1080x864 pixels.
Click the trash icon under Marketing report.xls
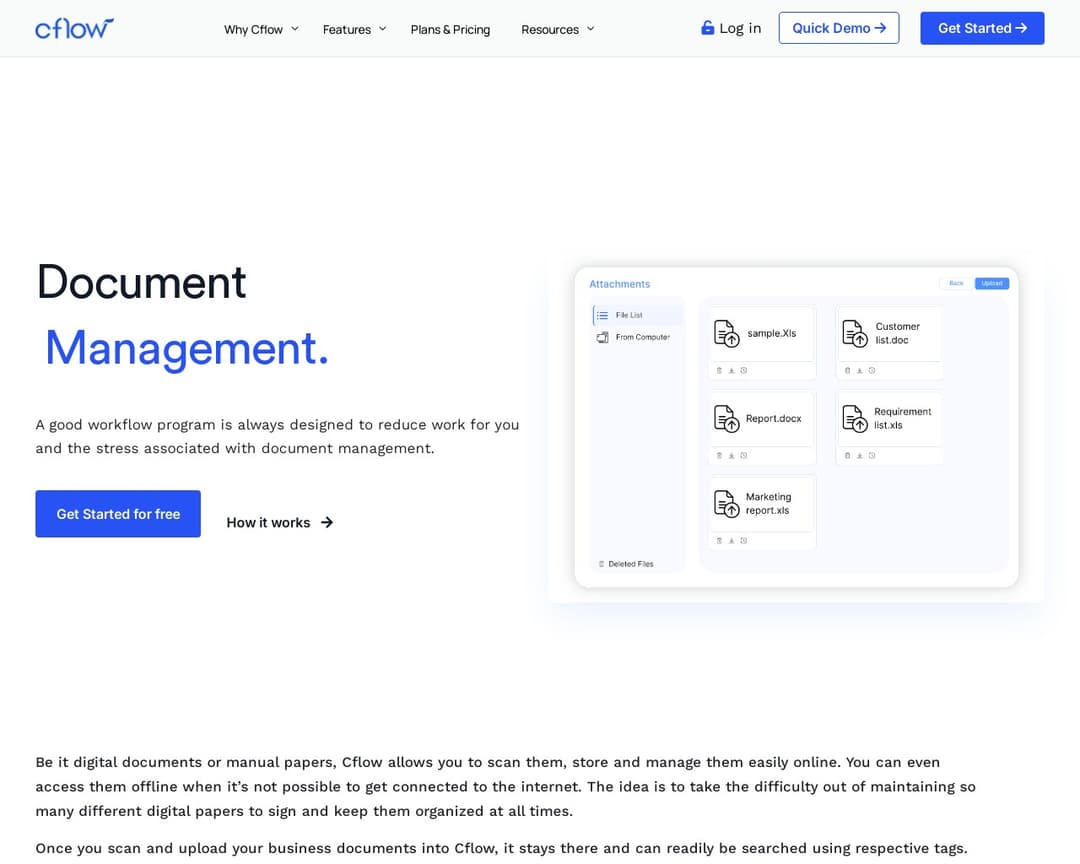(x=719, y=541)
